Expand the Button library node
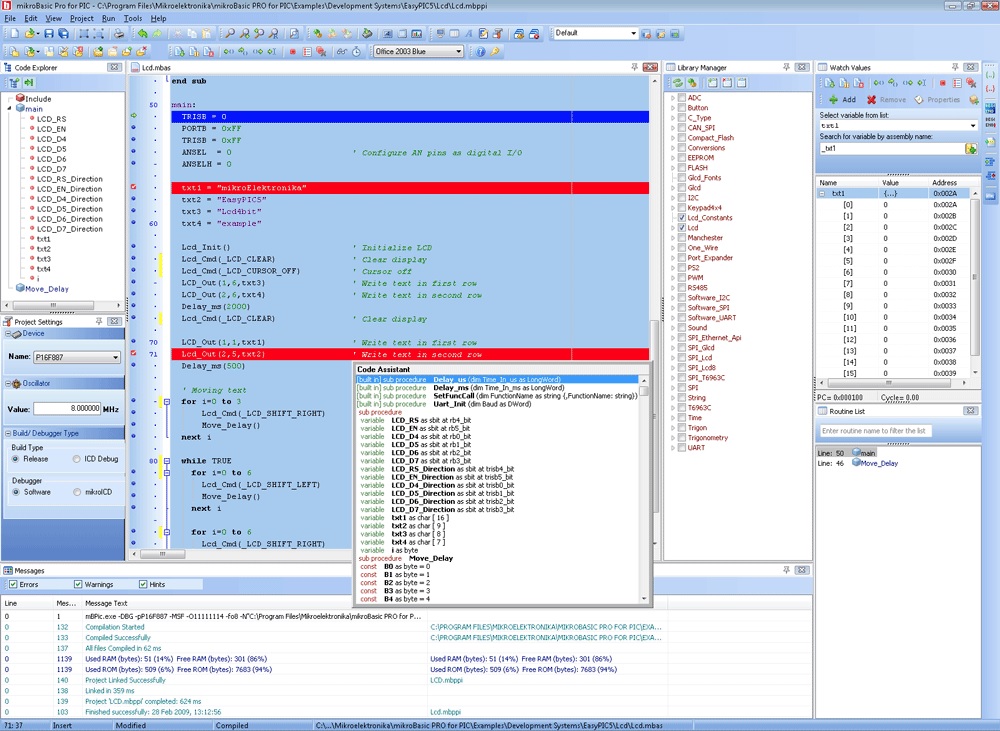1000x731 pixels. [673, 108]
